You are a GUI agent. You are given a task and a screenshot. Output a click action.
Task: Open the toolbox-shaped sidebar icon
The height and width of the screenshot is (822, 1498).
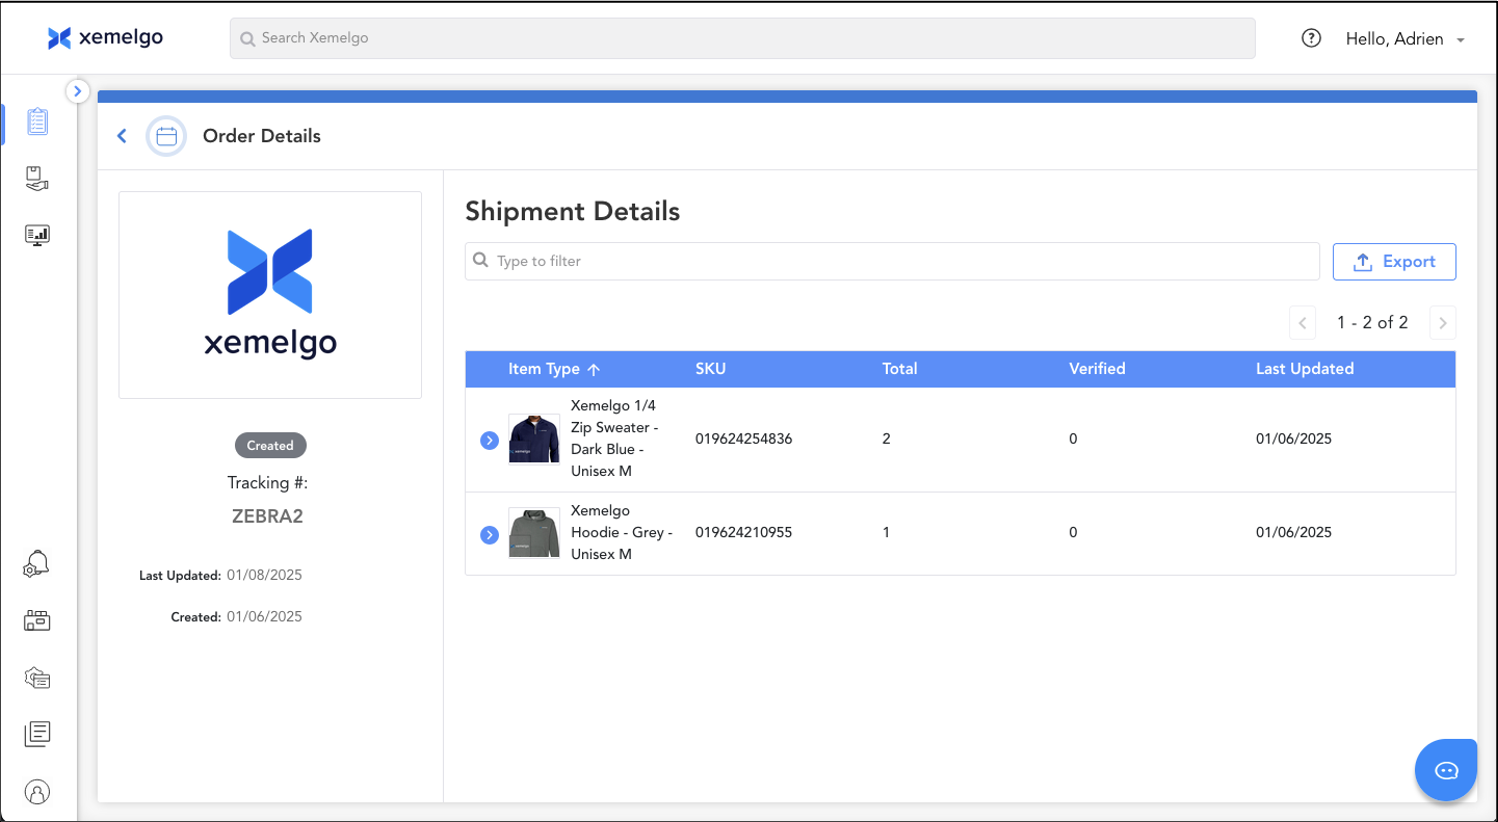(37, 621)
